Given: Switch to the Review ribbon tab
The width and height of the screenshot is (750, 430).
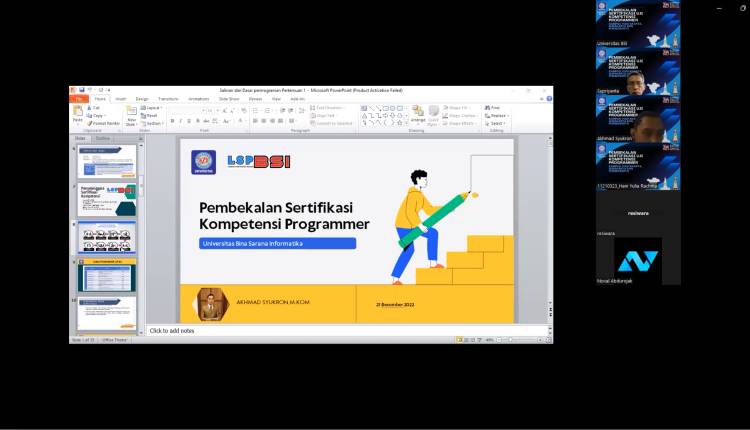Looking at the screenshot, I should (x=255, y=99).
